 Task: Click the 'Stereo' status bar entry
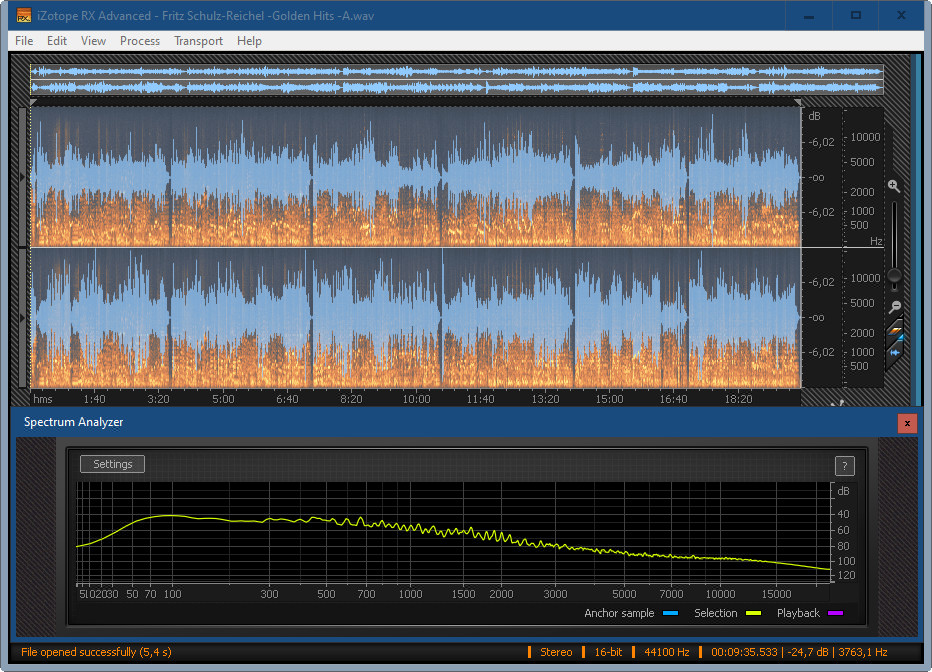[556, 652]
